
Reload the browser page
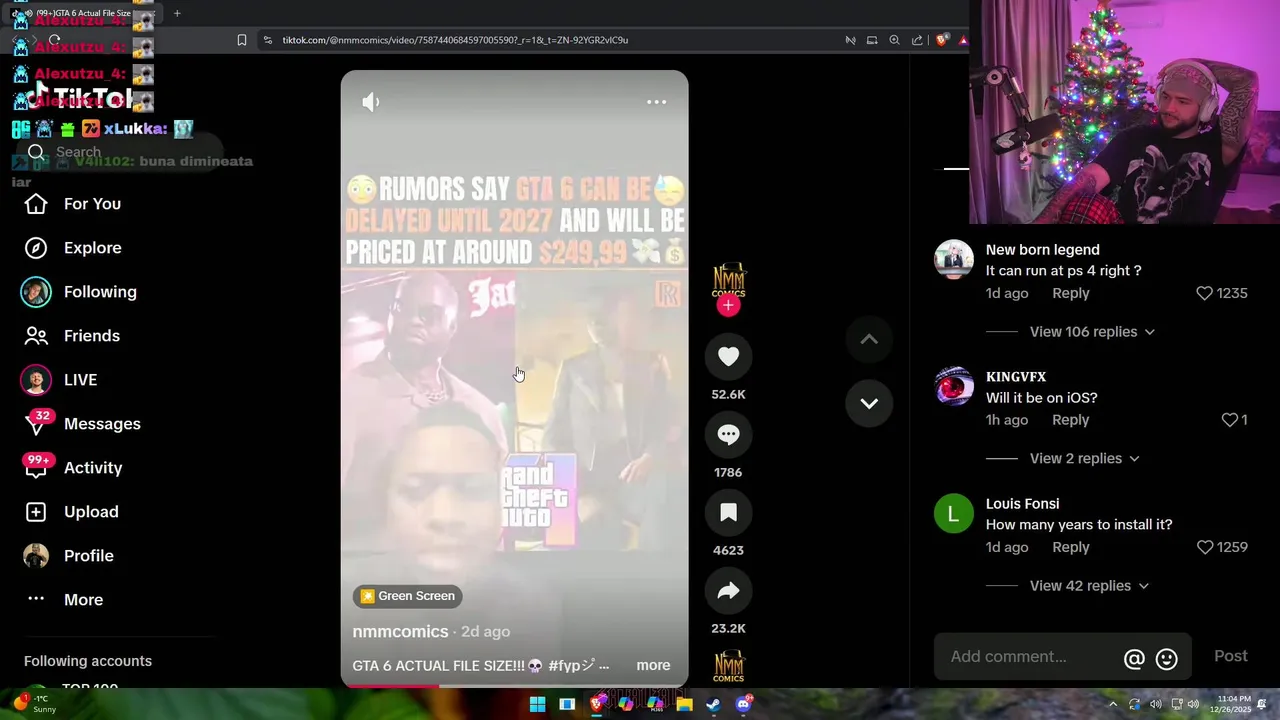54,40
